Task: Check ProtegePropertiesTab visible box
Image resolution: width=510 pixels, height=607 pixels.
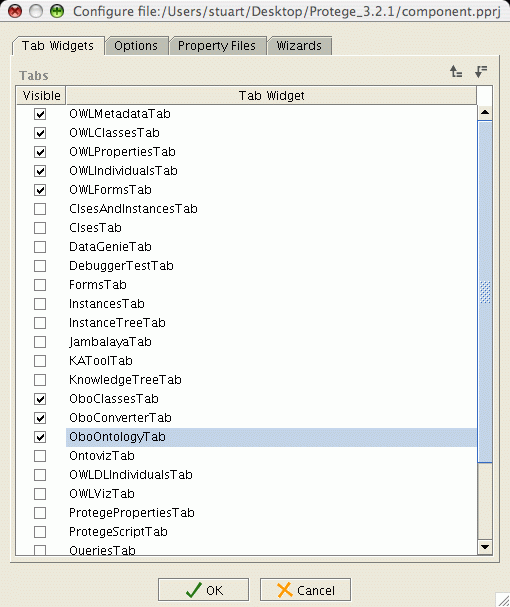Action: (40, 513)
